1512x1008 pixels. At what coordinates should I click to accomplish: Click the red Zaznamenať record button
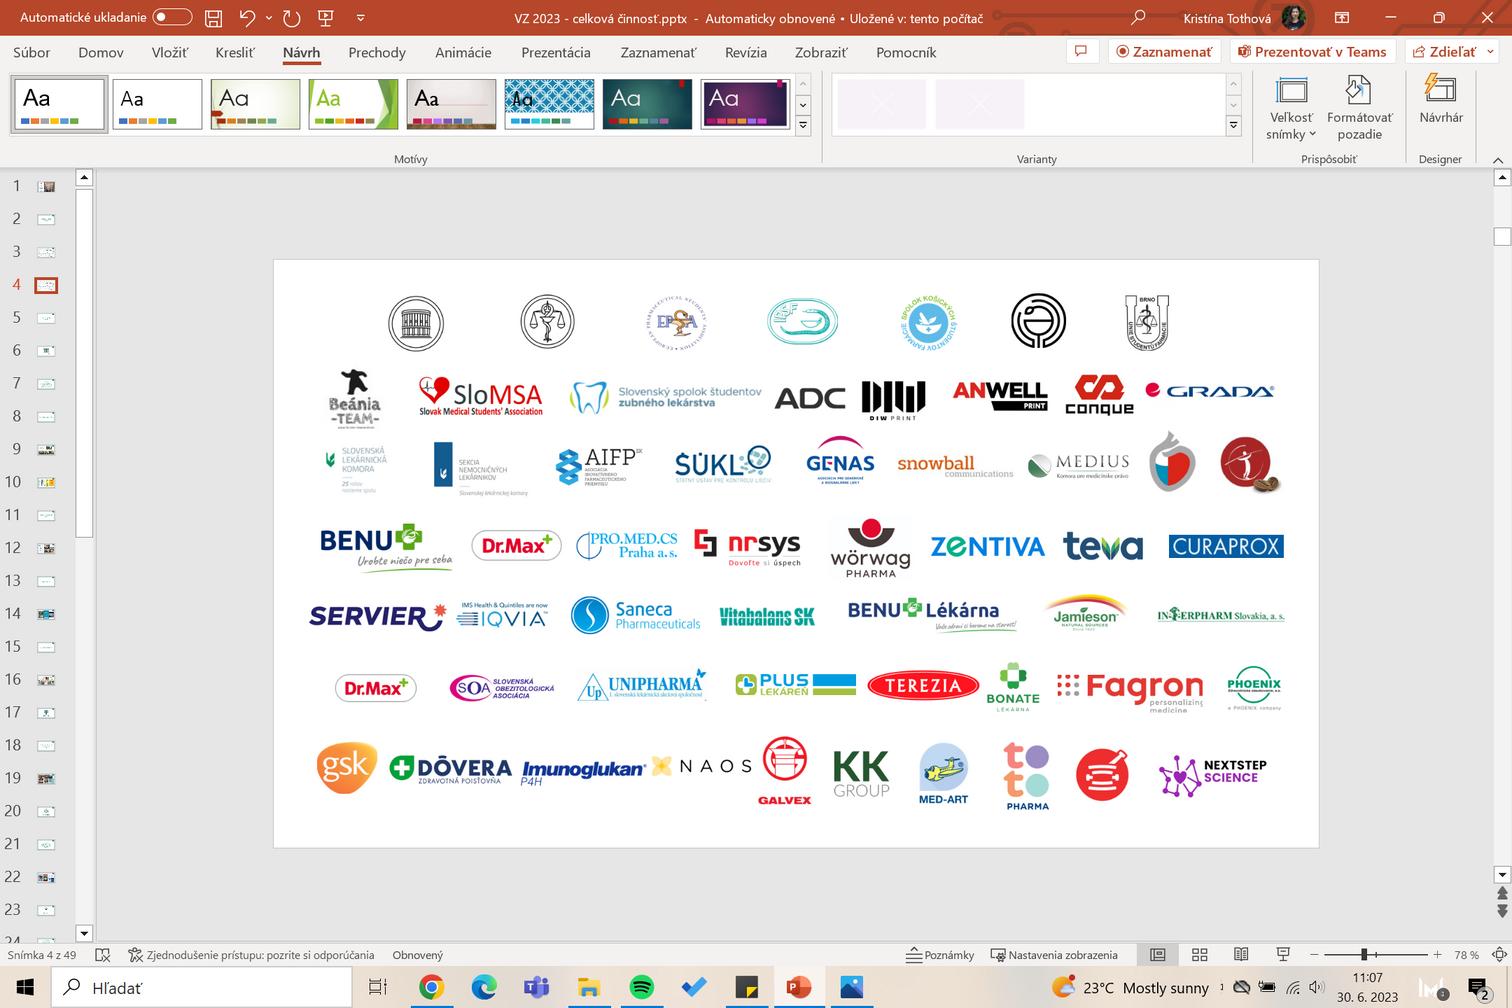pyautogui.click(x=1164, y=51)
